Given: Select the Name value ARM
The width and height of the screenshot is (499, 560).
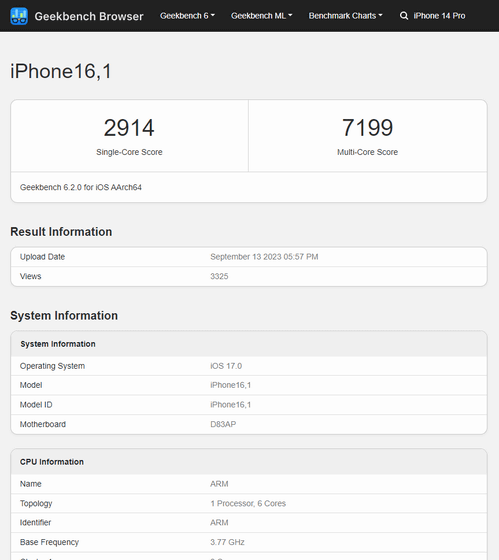Looking at the screenshot, I should tap(219, 484).
